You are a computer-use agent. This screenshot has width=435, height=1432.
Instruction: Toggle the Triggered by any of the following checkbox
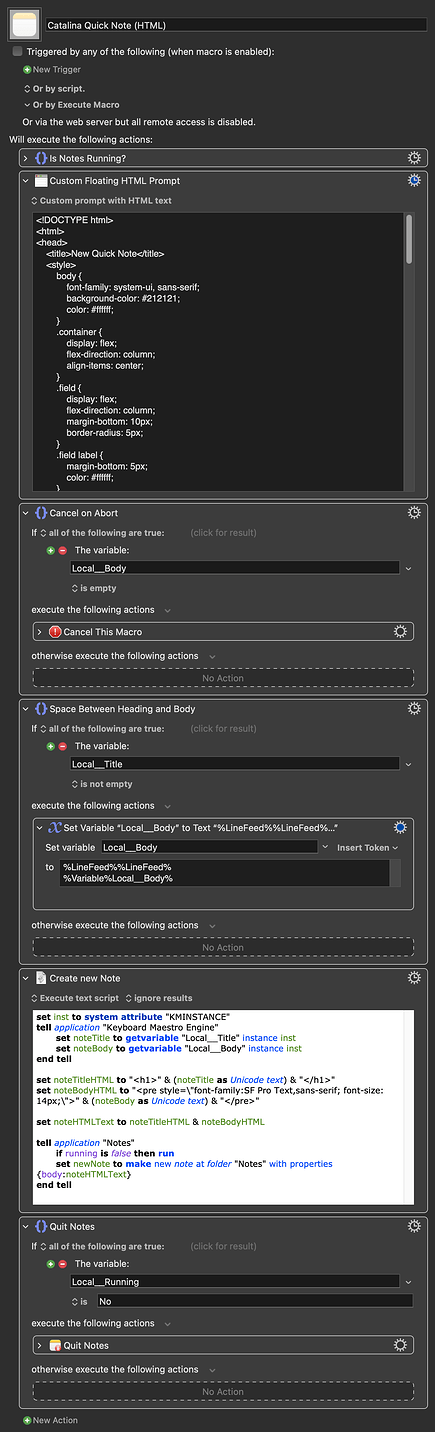click(18, 50)
